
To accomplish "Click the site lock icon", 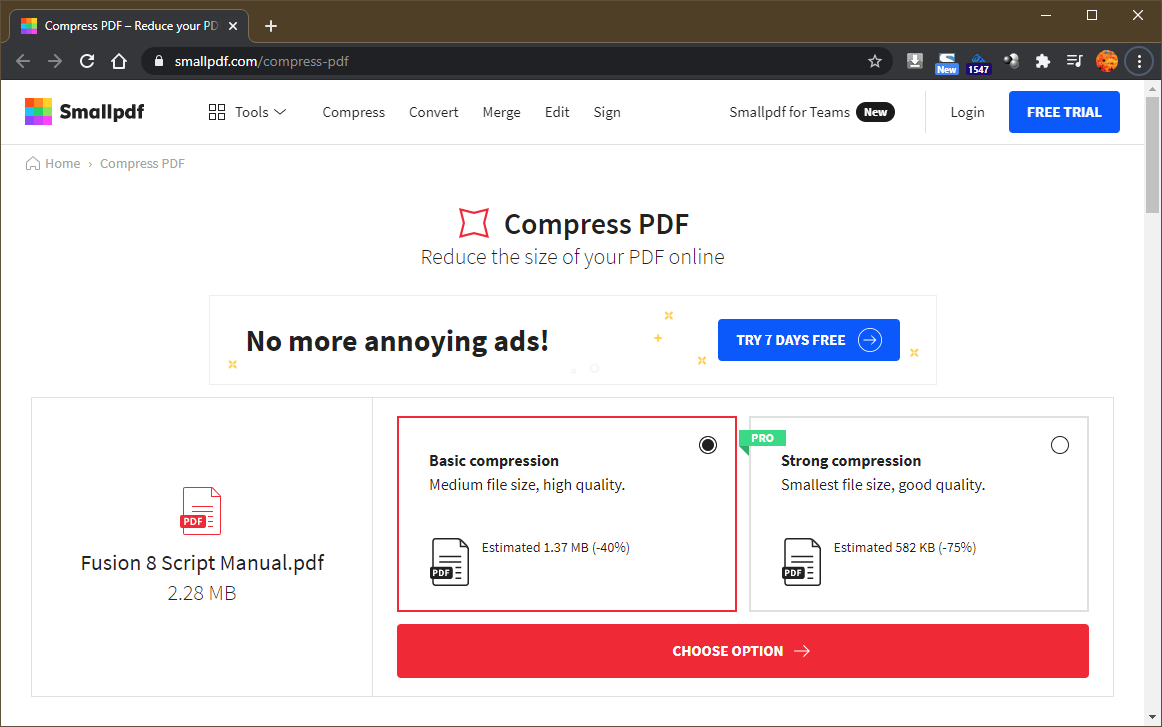I will pyautogui.click(x=158, y=62).
